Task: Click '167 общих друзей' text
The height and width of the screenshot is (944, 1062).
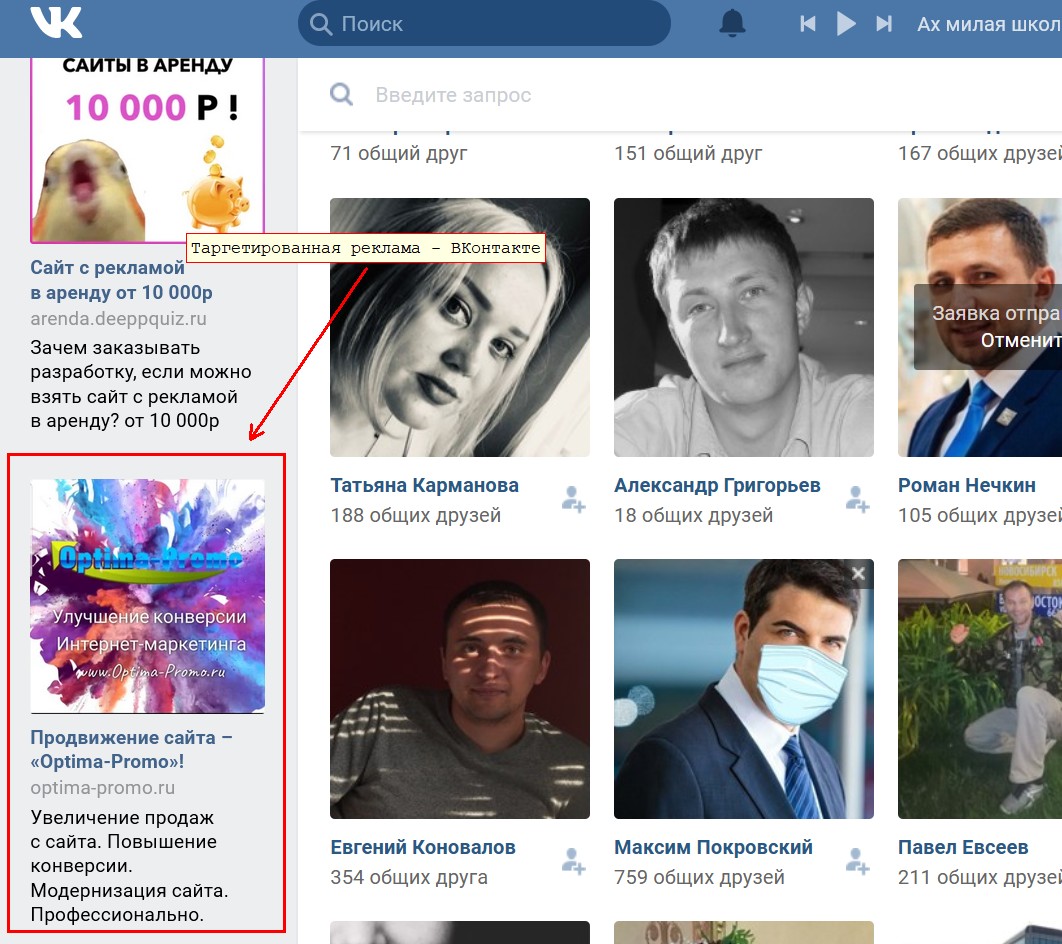Action: click(980, 153)
